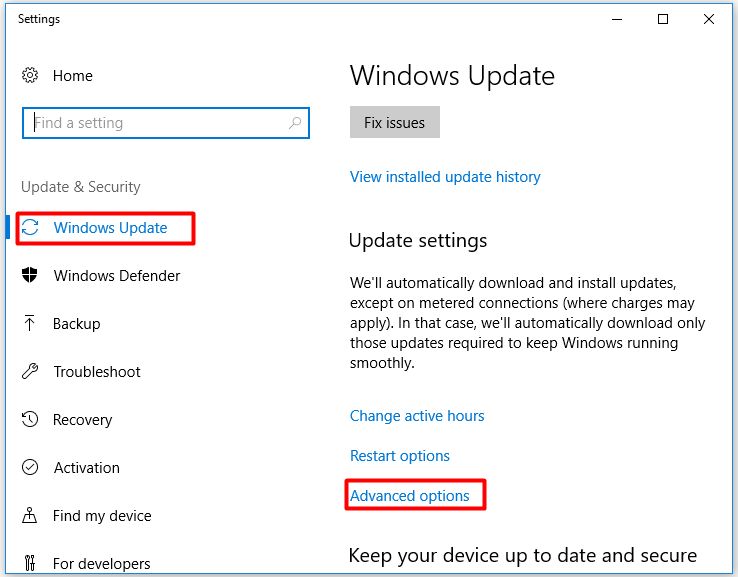738x577 pixels.
Task: Open the Restart options link
Action: click(400, 456)
